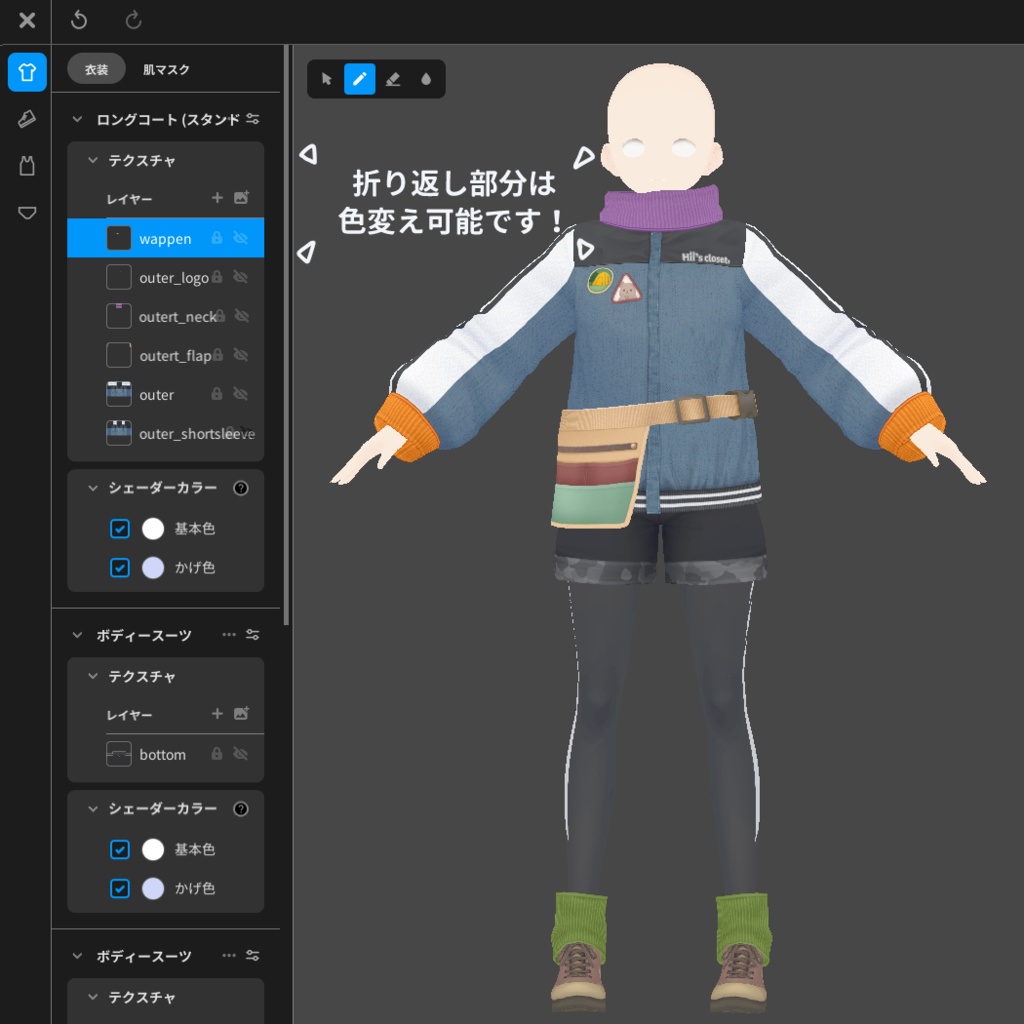The width and height of the screenshot is (1024, 1024).
Task: Collapse the ロングコート (スタンド section
Action: [76, 118]
